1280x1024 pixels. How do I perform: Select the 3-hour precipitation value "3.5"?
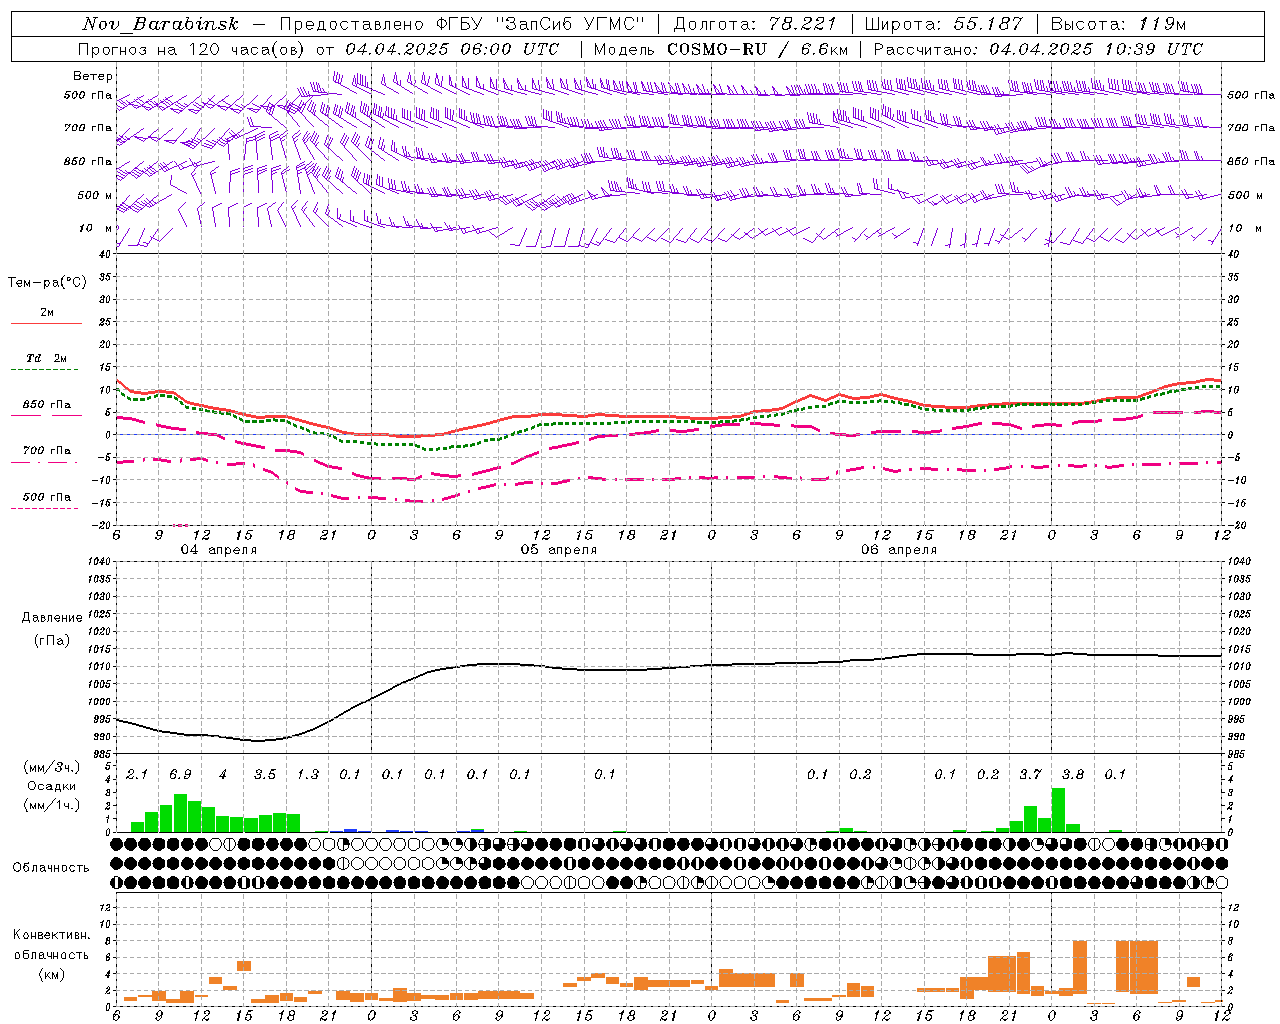click(265, 775)
